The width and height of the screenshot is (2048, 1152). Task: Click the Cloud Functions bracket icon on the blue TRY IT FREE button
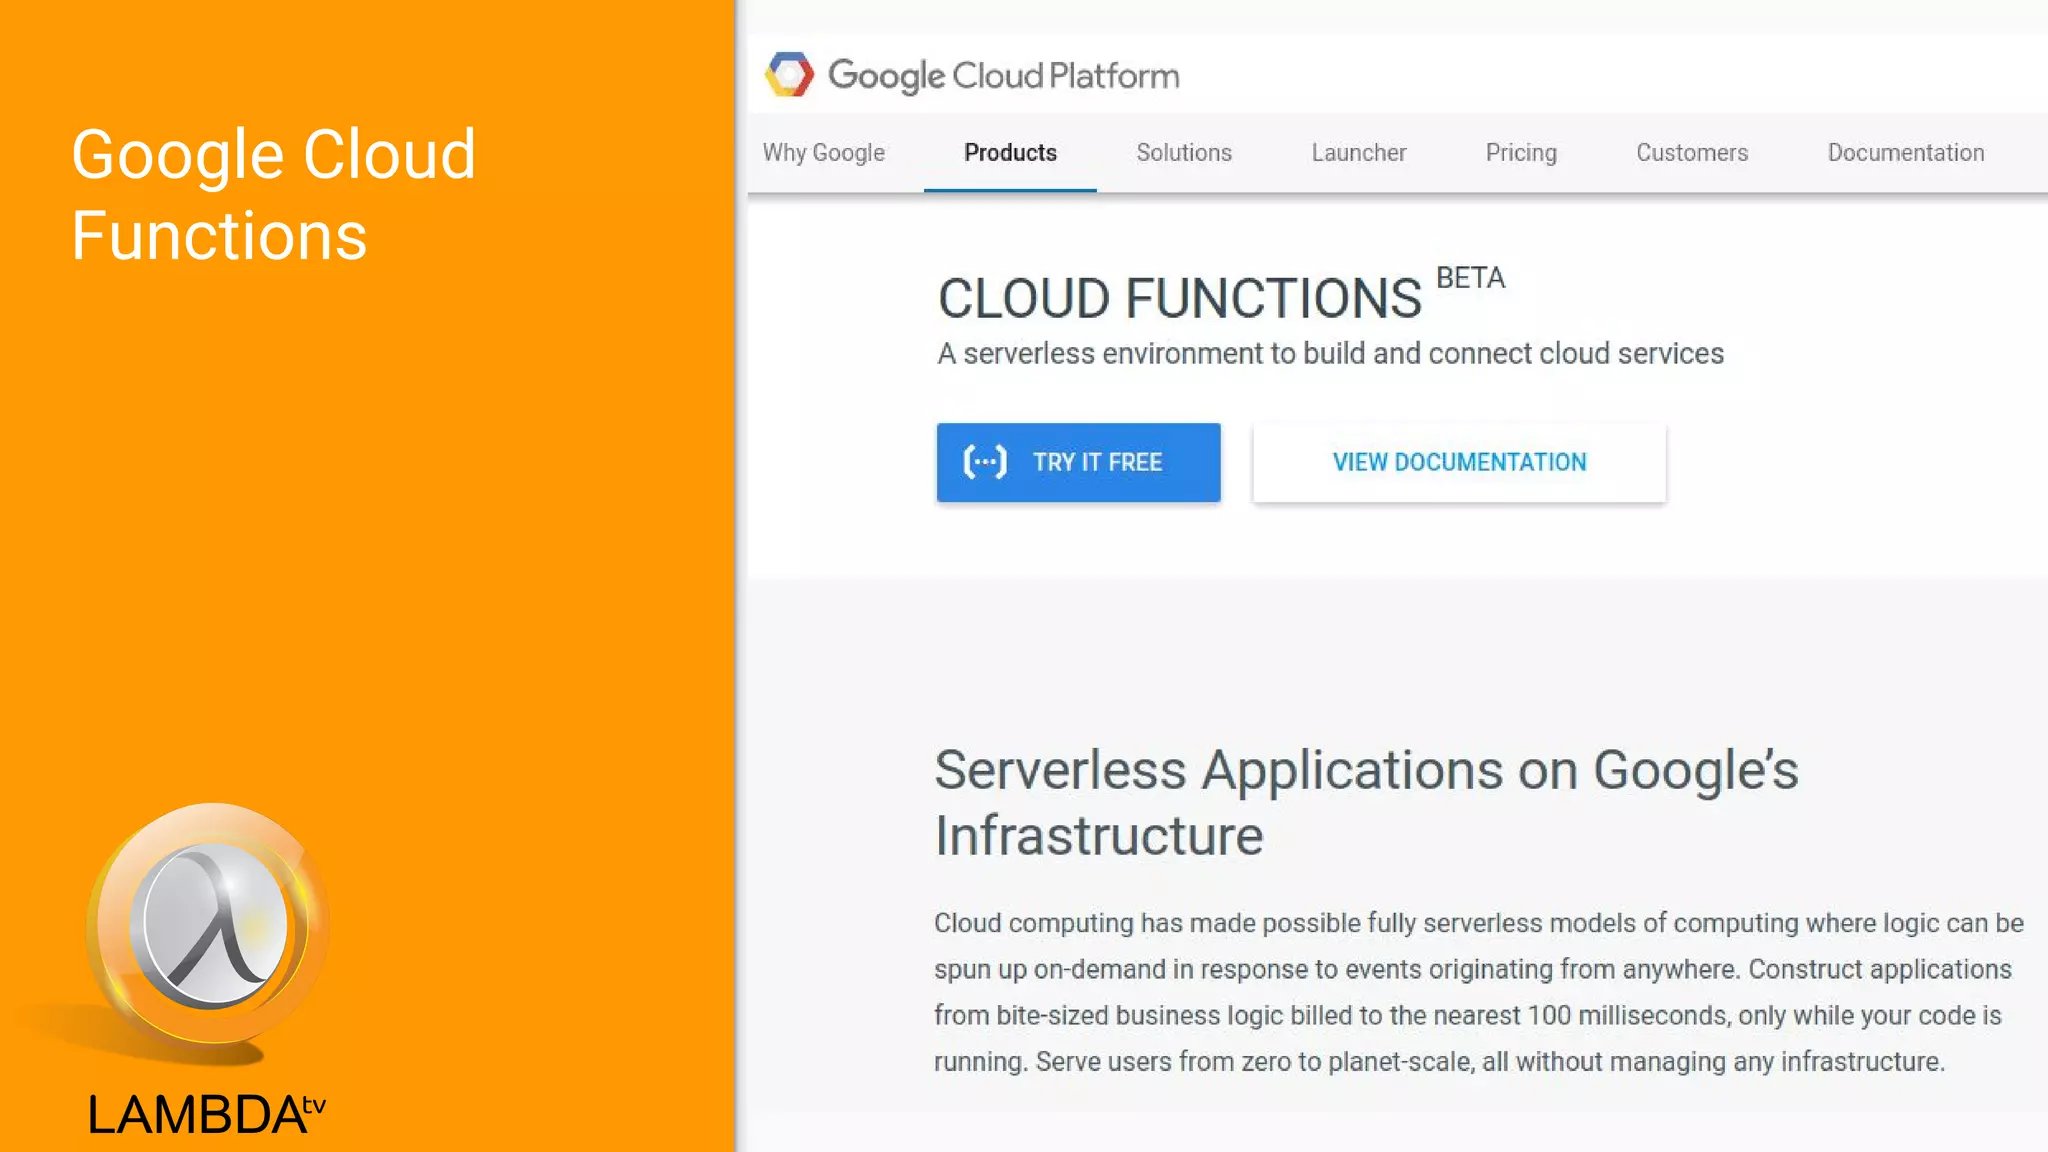click(x=984, y=462)
